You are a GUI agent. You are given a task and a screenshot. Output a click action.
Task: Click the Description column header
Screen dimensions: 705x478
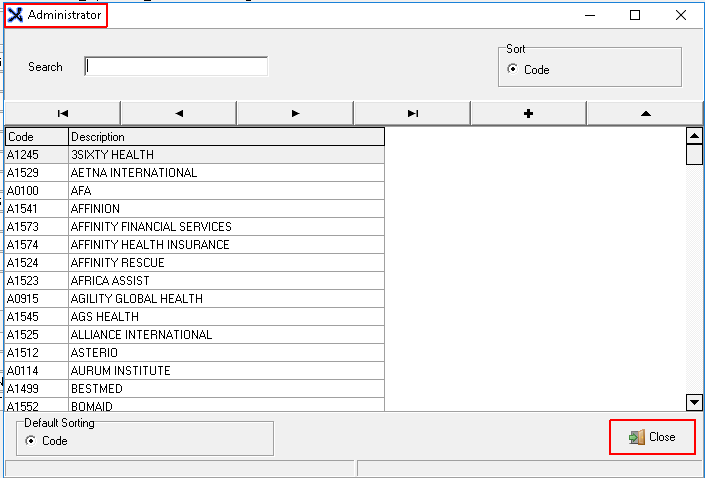point(227,137)
